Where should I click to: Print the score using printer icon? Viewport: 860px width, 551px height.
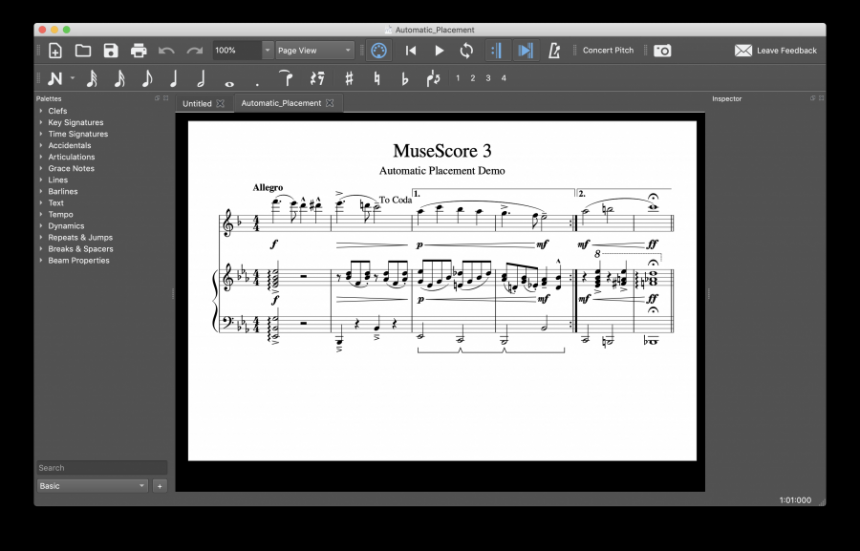click(139, 50)
